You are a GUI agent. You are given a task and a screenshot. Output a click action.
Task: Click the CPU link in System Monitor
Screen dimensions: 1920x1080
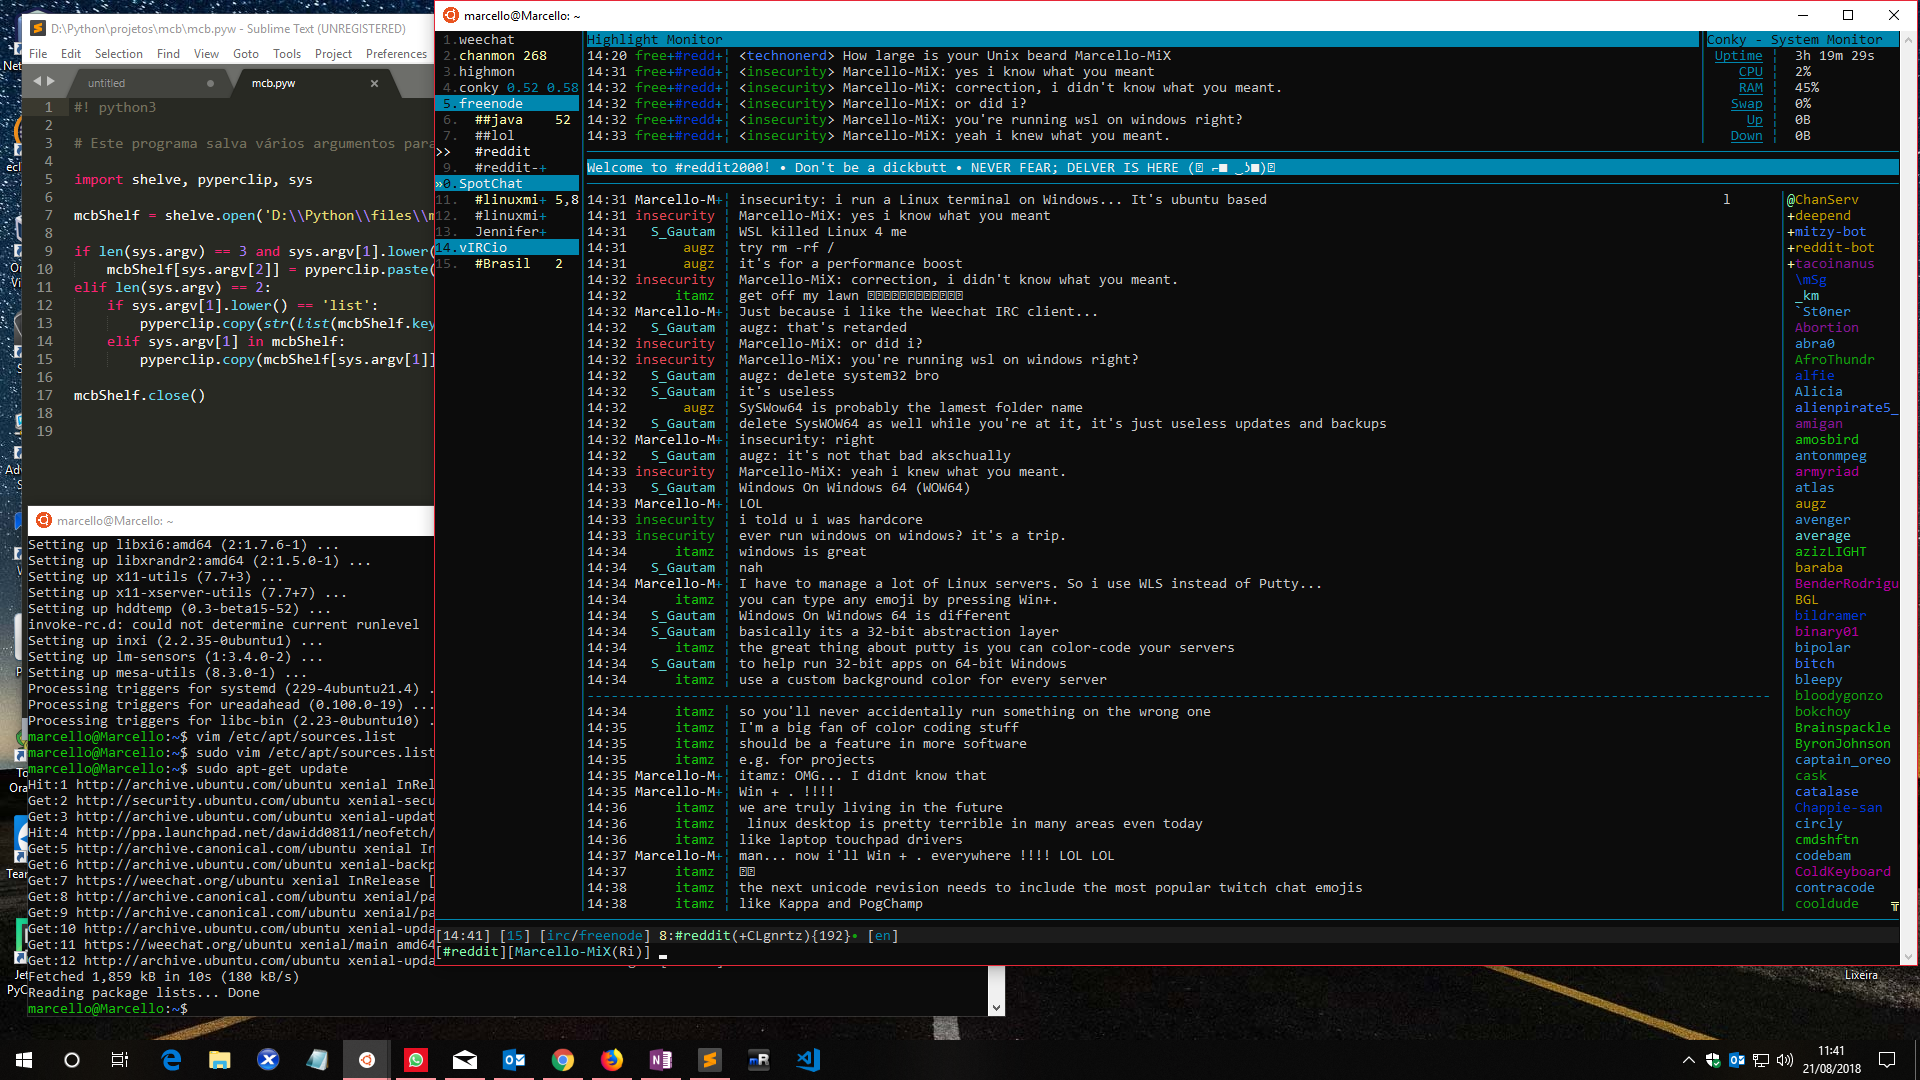(x=1750, y=72)
